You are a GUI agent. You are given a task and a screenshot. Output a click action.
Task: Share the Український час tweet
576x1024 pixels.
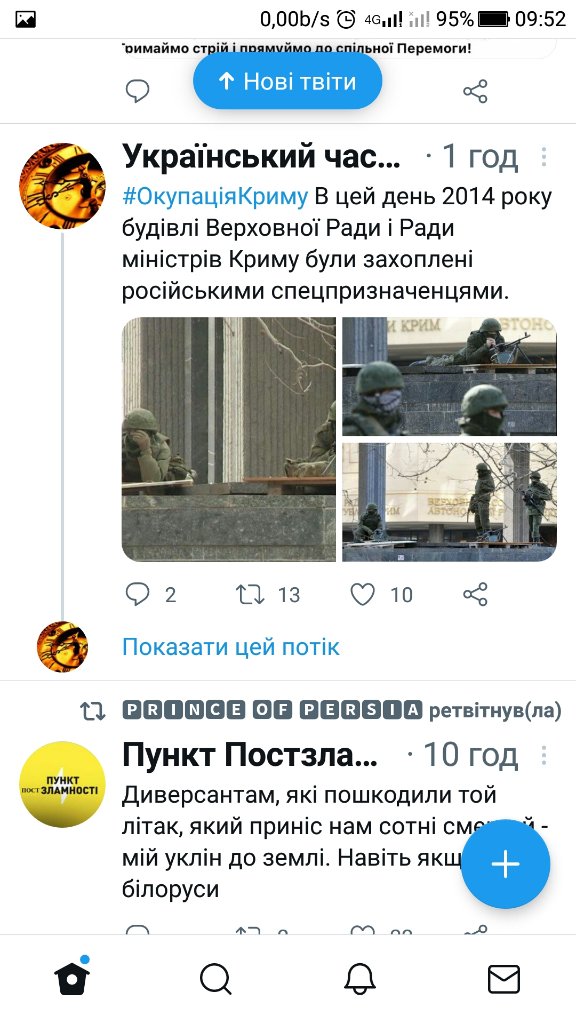click(x=475, y=594)
